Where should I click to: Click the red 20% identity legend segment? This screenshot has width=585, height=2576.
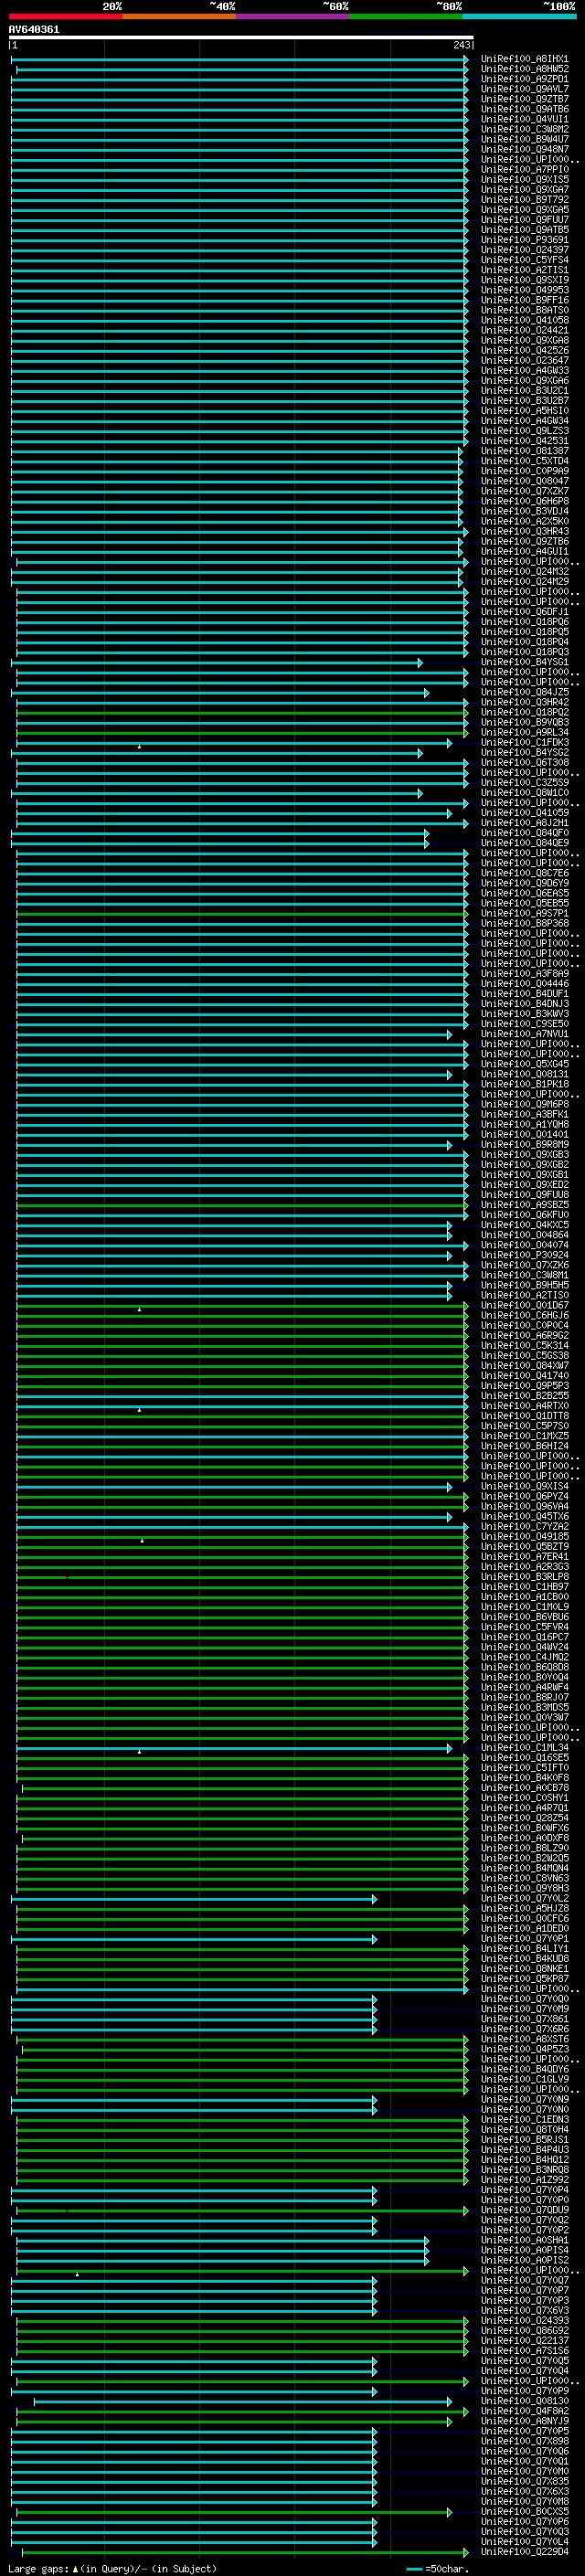tap(66, 16)
